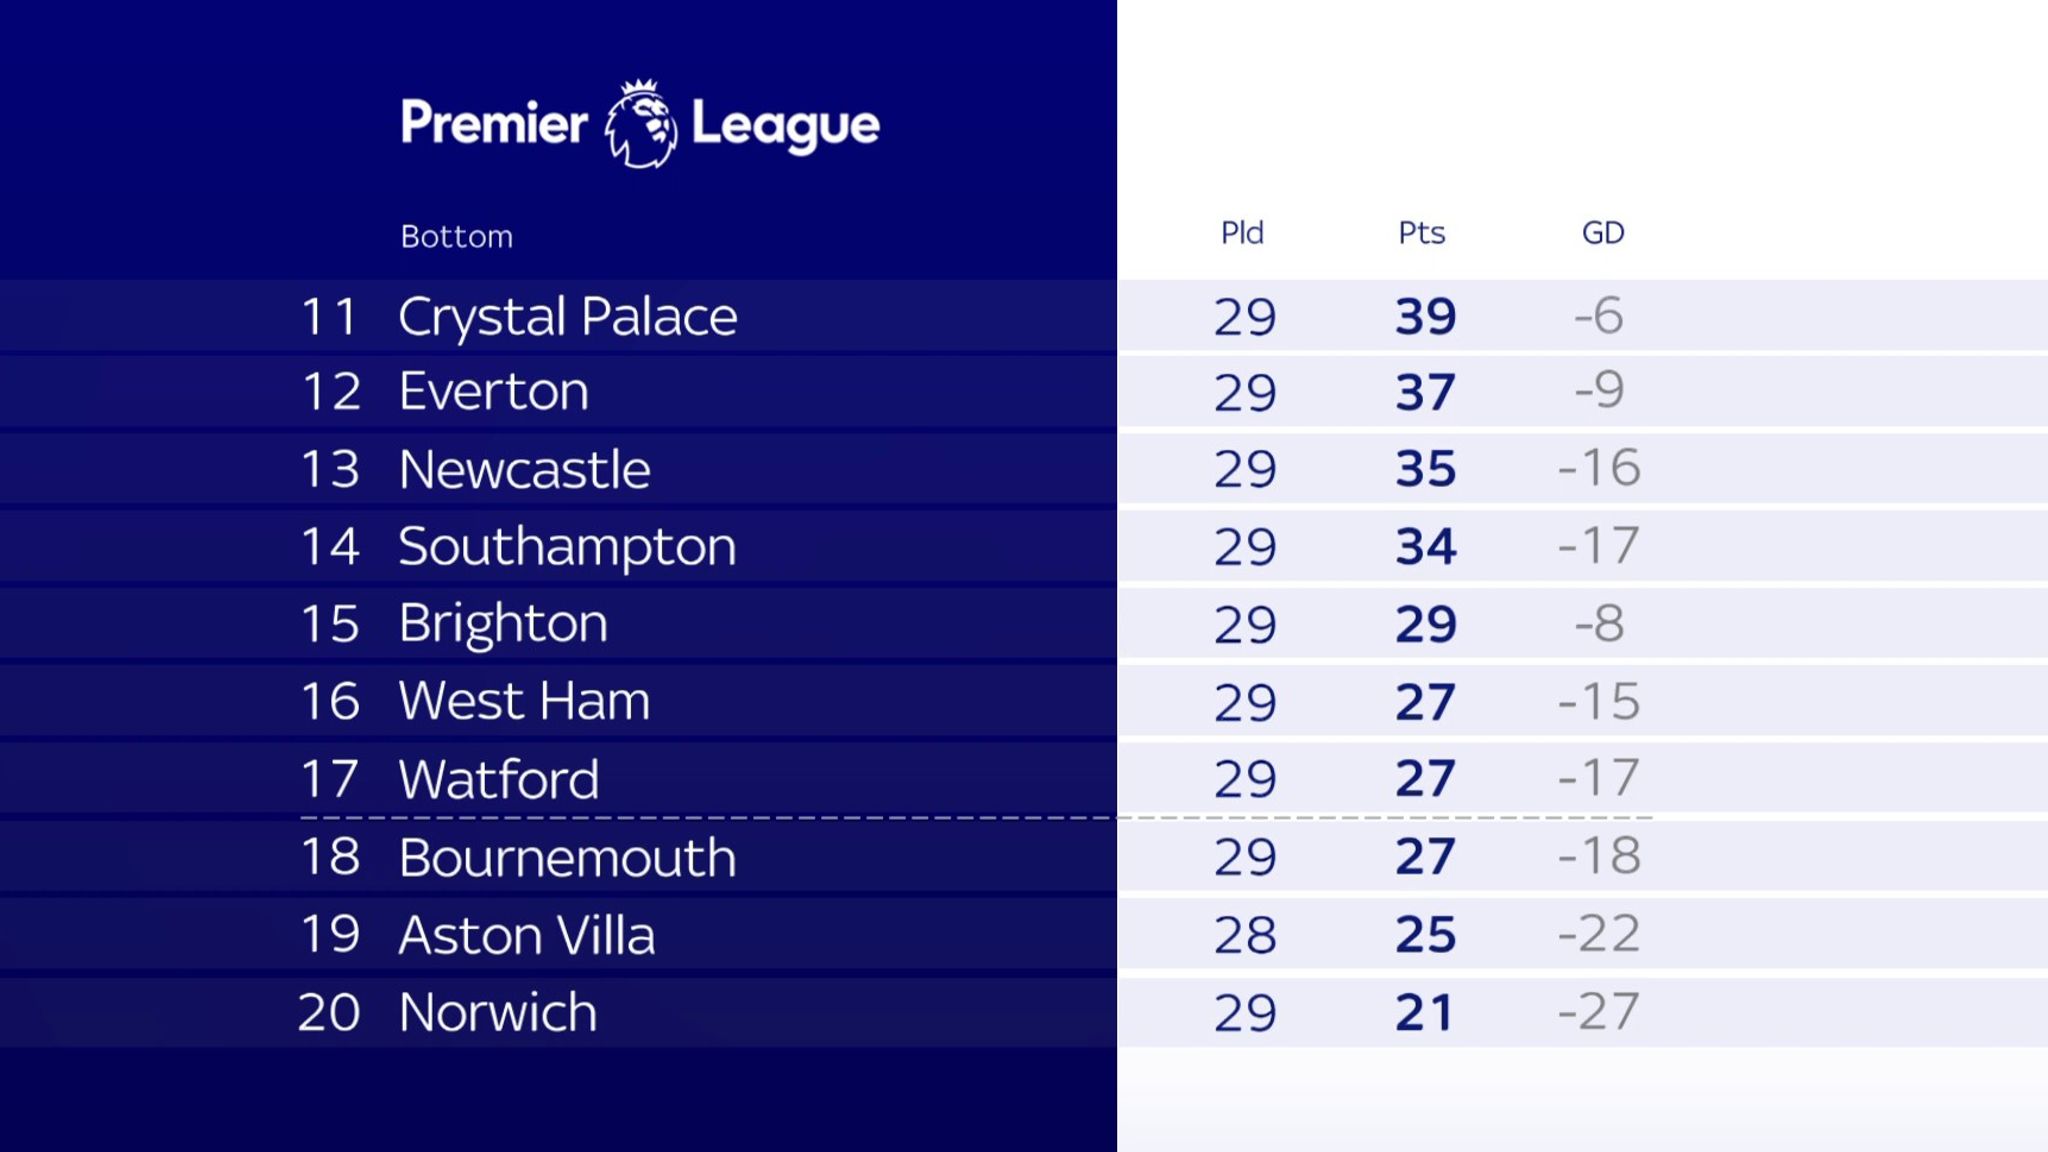Click the Pts column header

[1422, 233]
